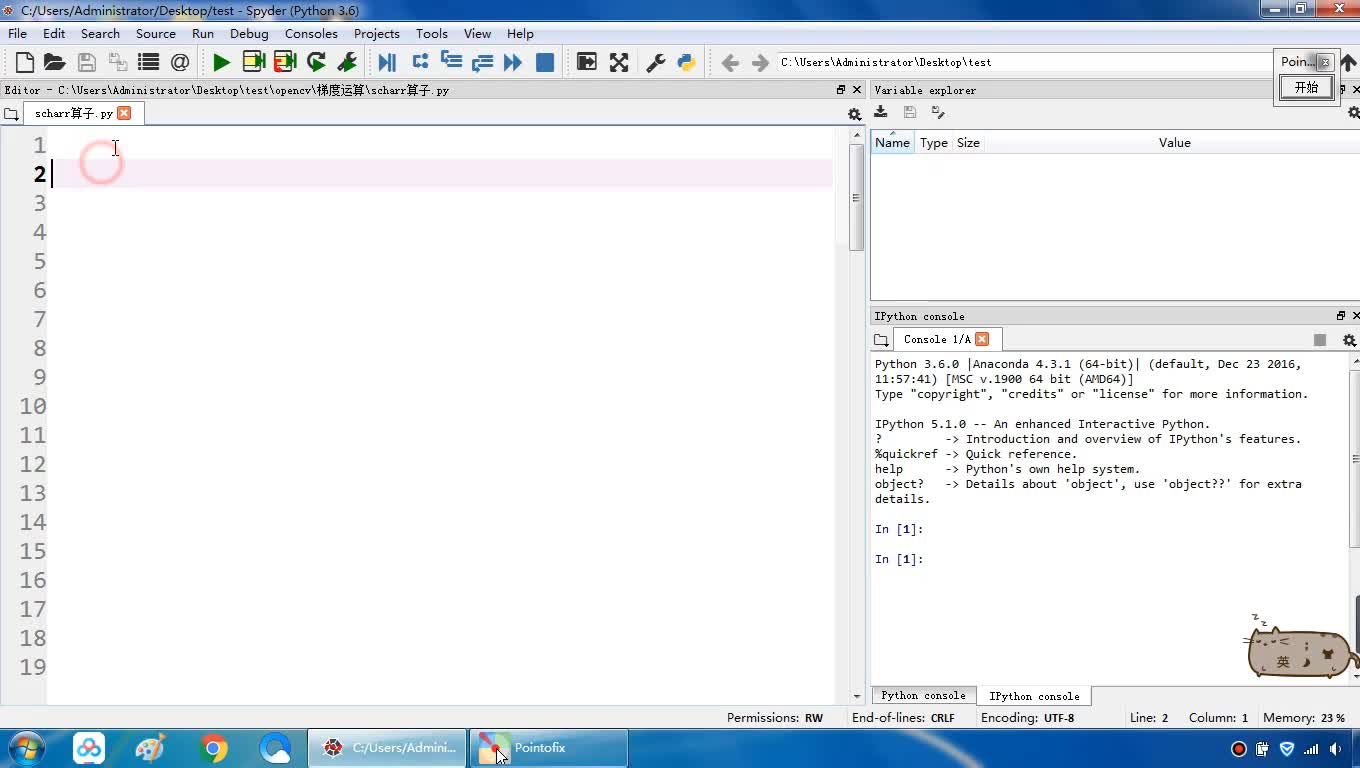The width and height of the screenshot is (1360, 768).
Task: Switch to the Python console tab
Action: [923, 696]
